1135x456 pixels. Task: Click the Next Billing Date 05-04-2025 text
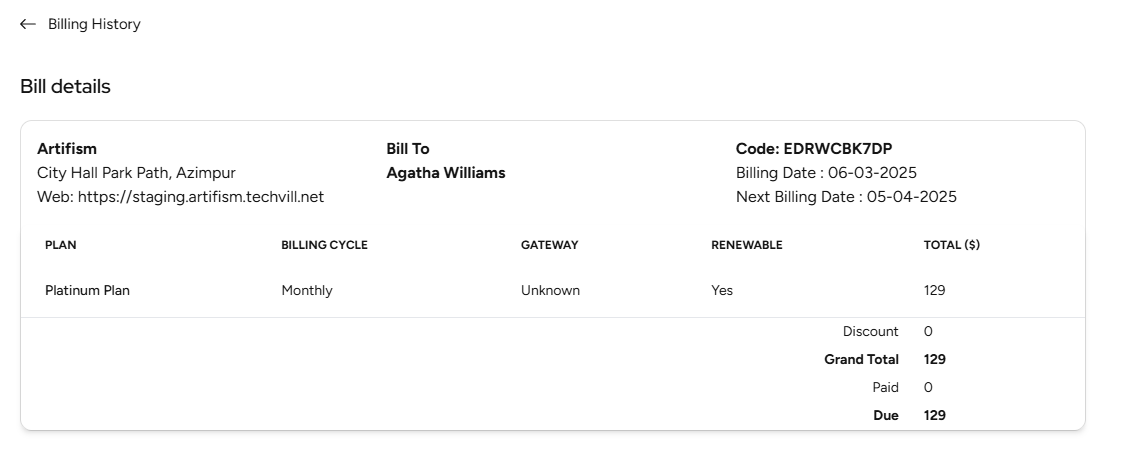click(x=846, y=197)
